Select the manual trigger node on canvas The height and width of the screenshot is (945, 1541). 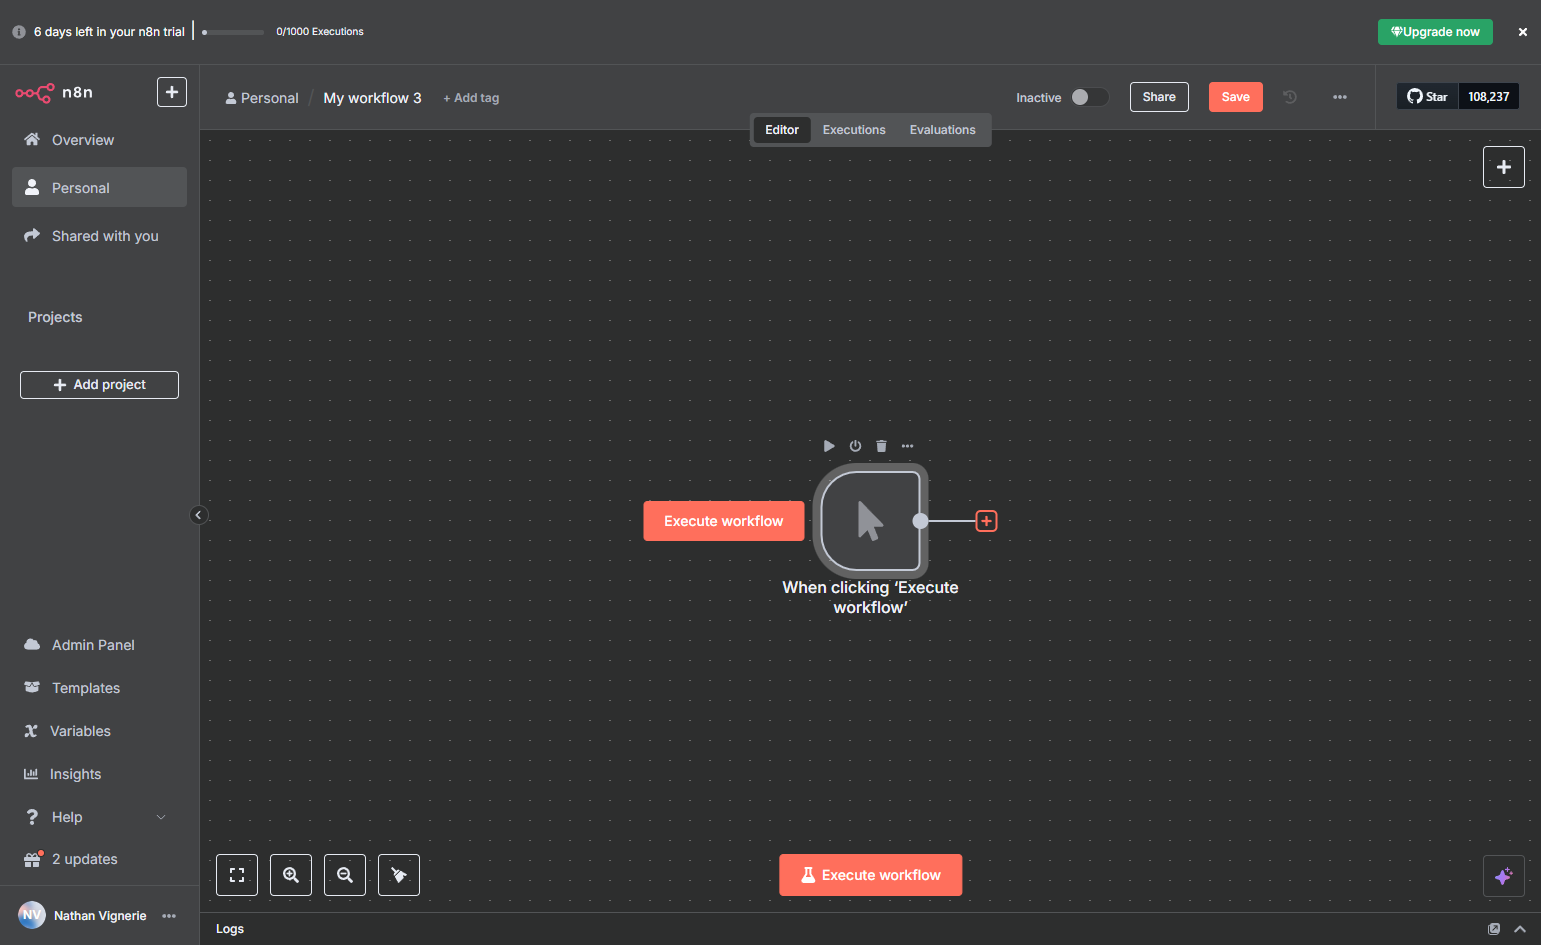pos(871,521)
